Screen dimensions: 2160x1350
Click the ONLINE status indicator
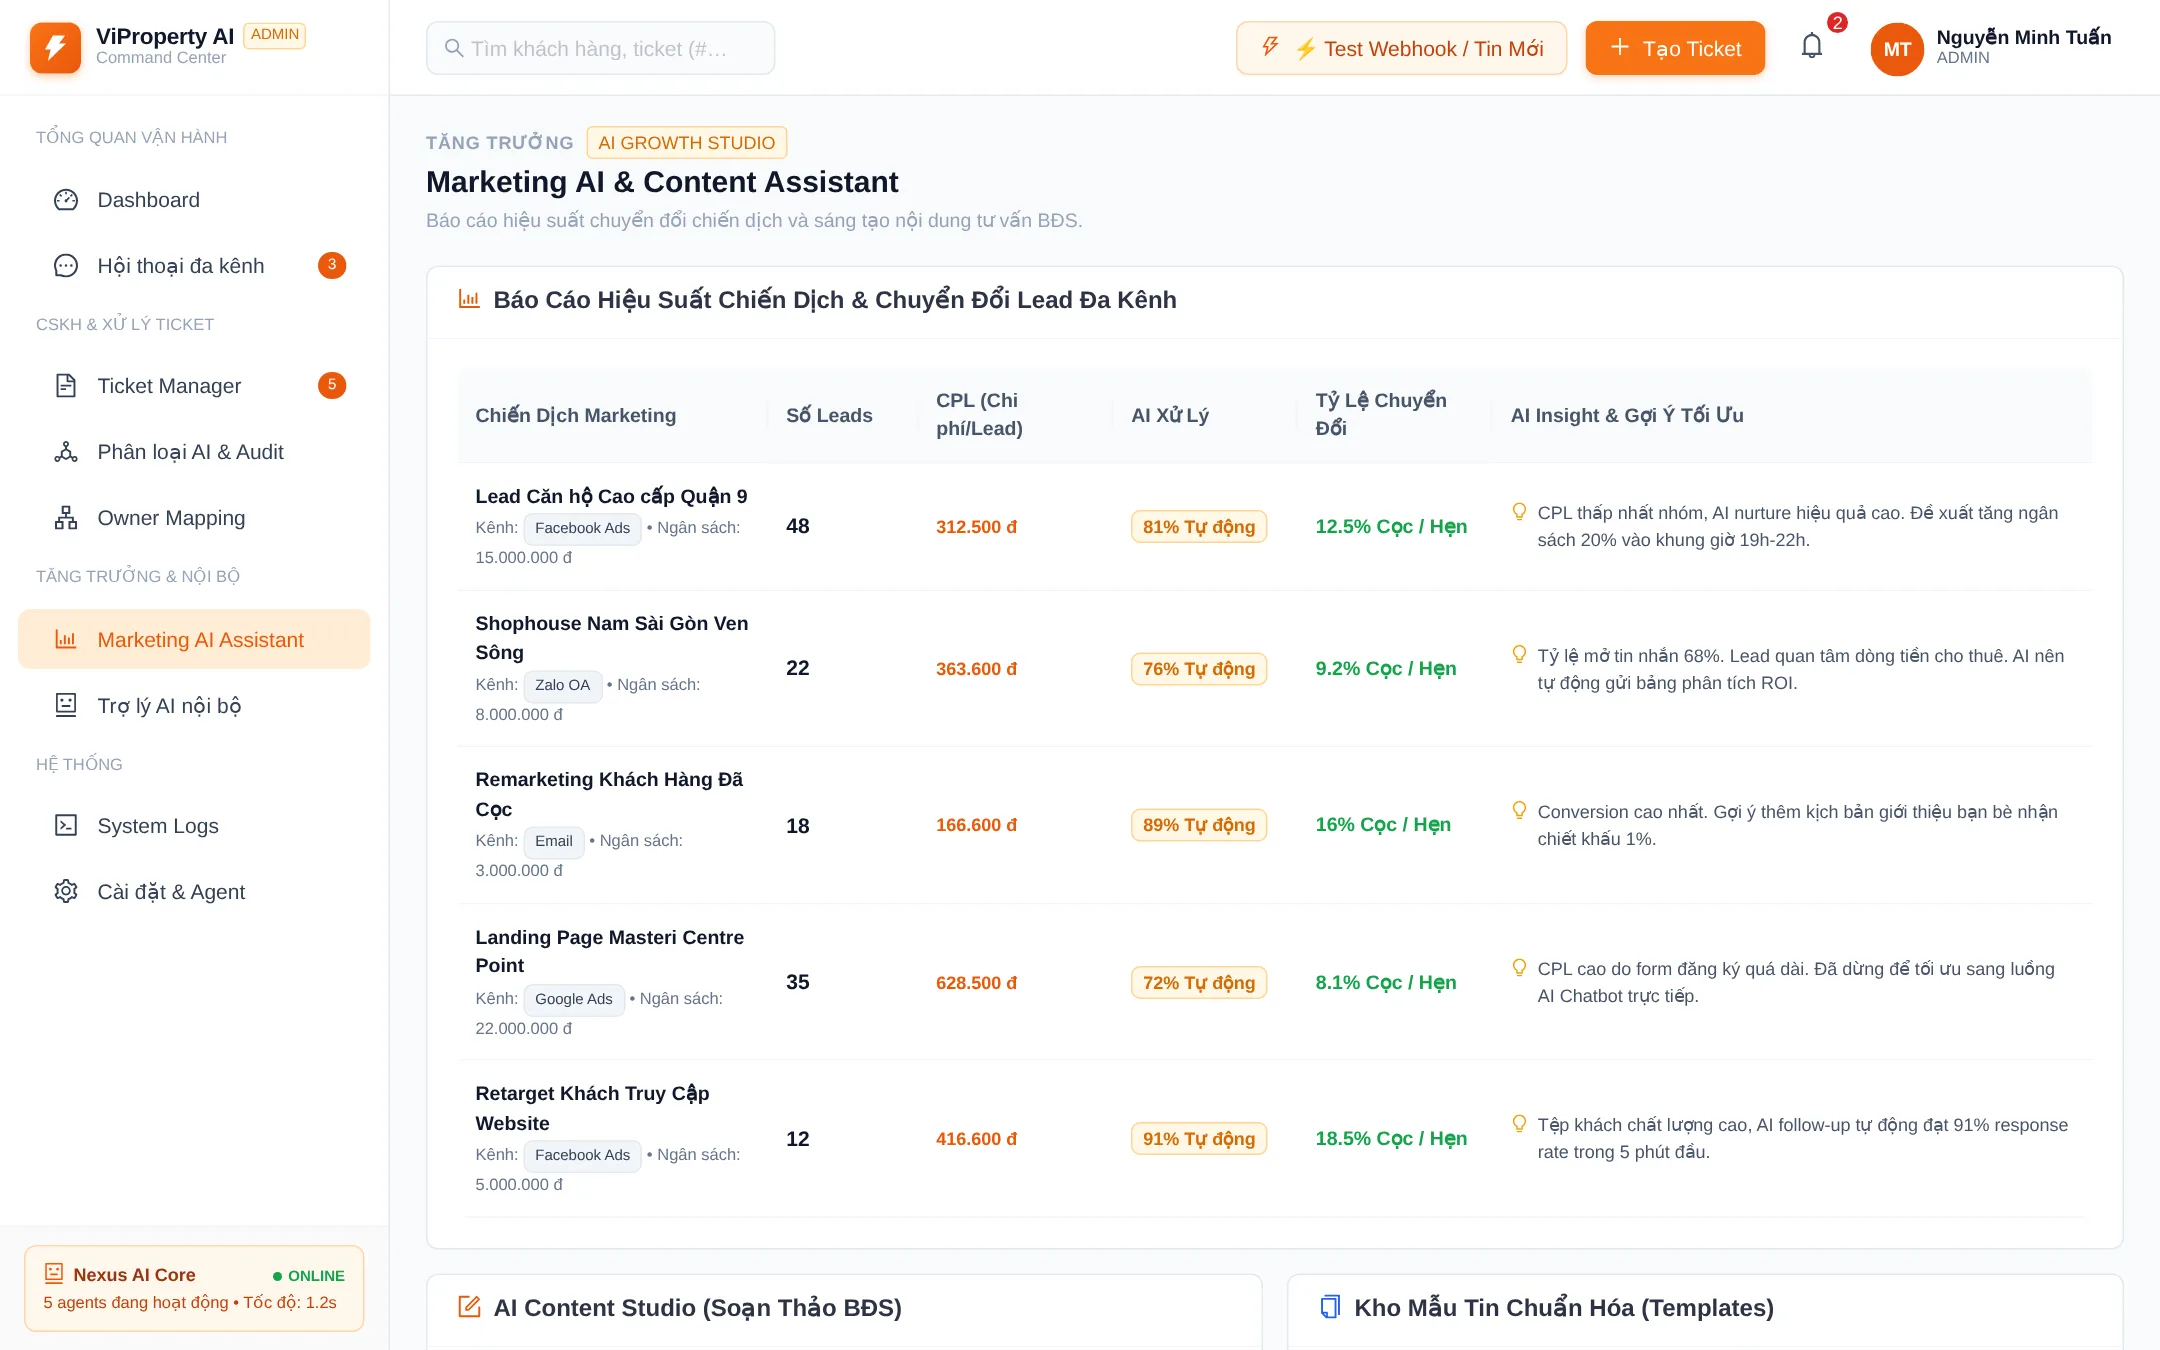(x=308, y=1276)
